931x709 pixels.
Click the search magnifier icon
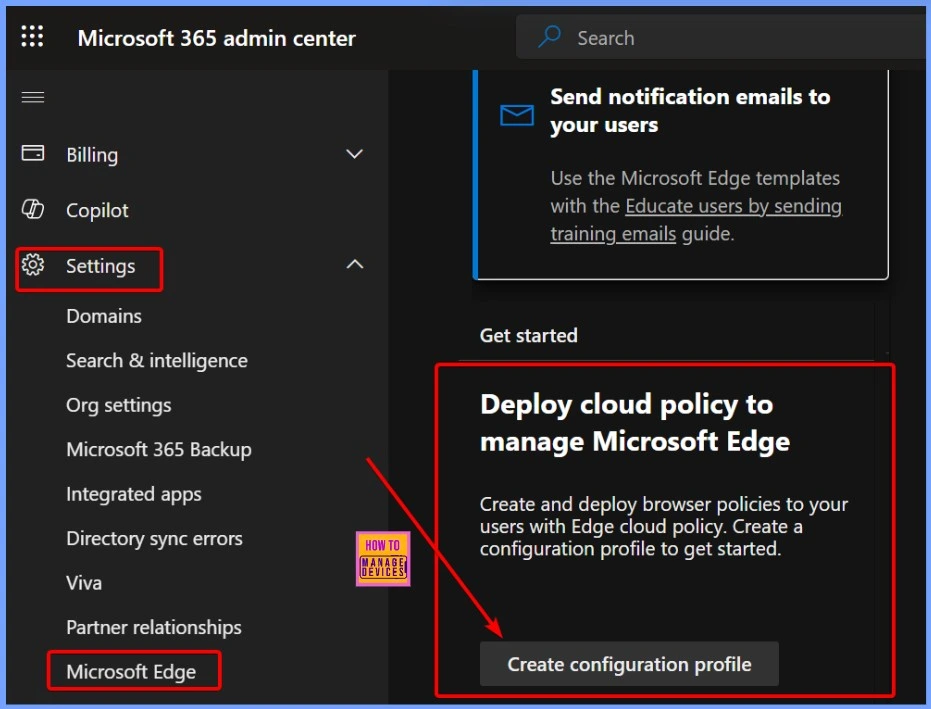(549, 37)
